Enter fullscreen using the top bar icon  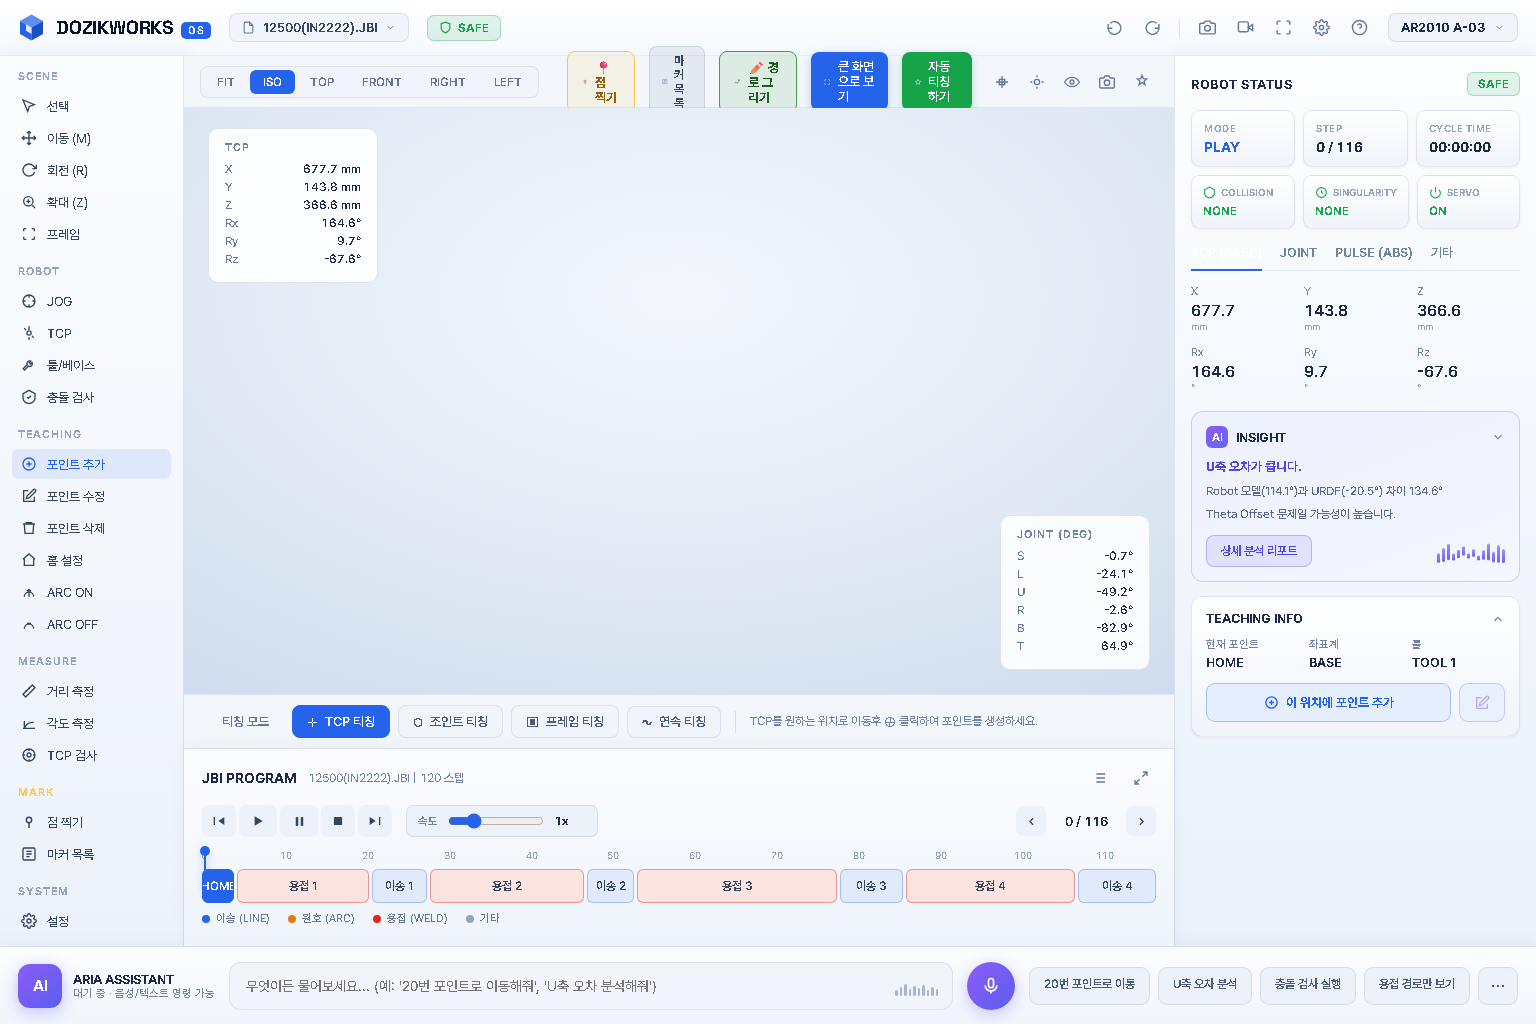(x=1283, y=28)
